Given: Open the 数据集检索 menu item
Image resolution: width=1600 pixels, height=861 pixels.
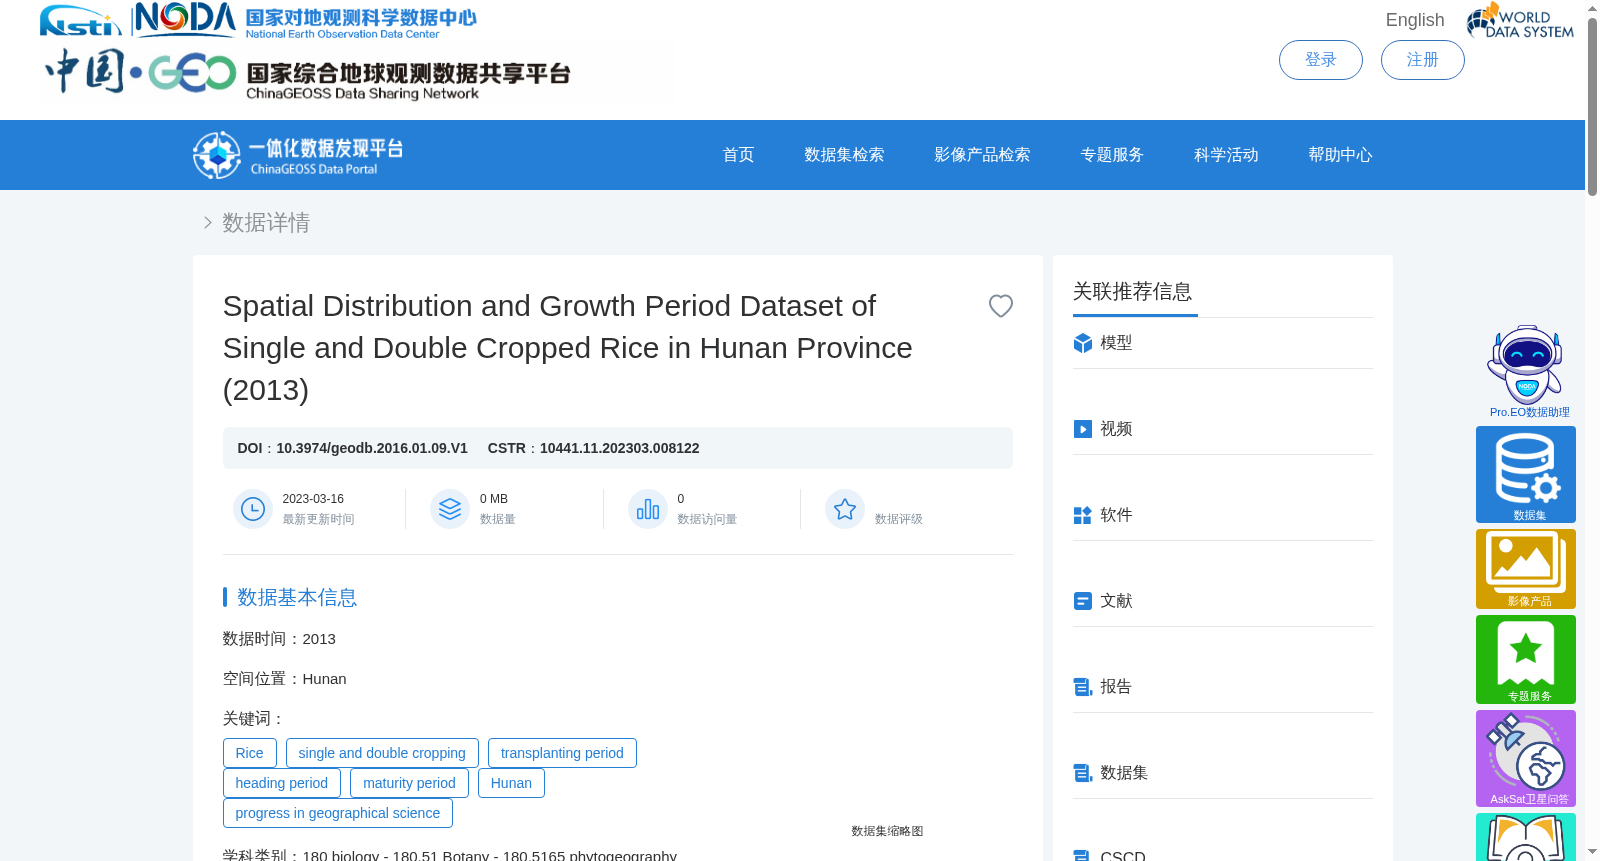Looking at the screenshot, I should [x=844, y=155].
